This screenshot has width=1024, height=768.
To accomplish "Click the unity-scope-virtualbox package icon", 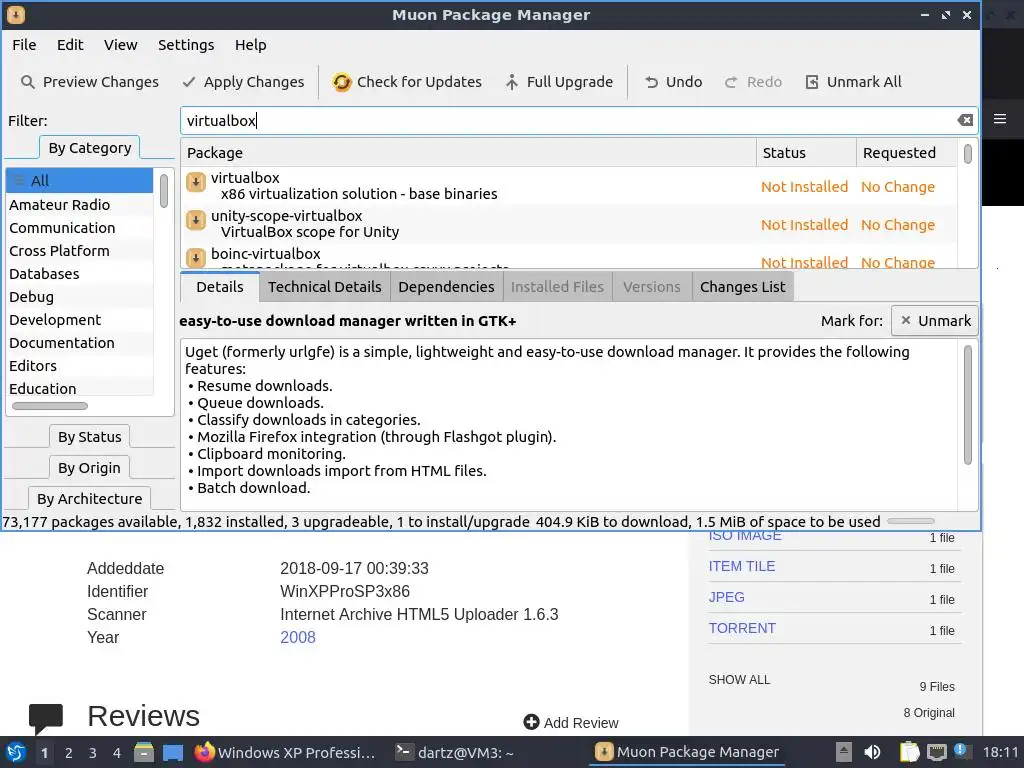I will pyautogui.click(x=195, y=220).
